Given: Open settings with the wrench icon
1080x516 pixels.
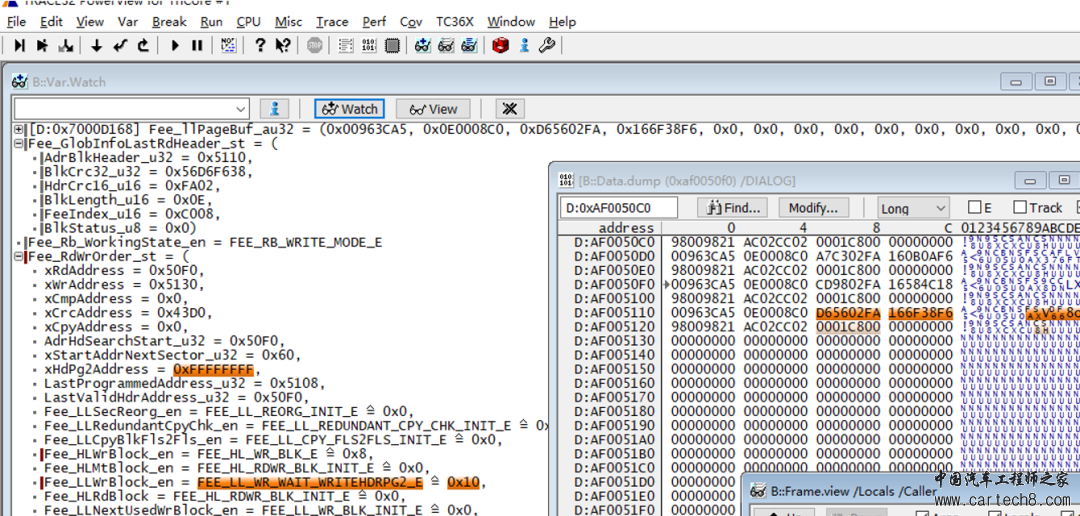Looking at the screenshot, I should [547, 45].
